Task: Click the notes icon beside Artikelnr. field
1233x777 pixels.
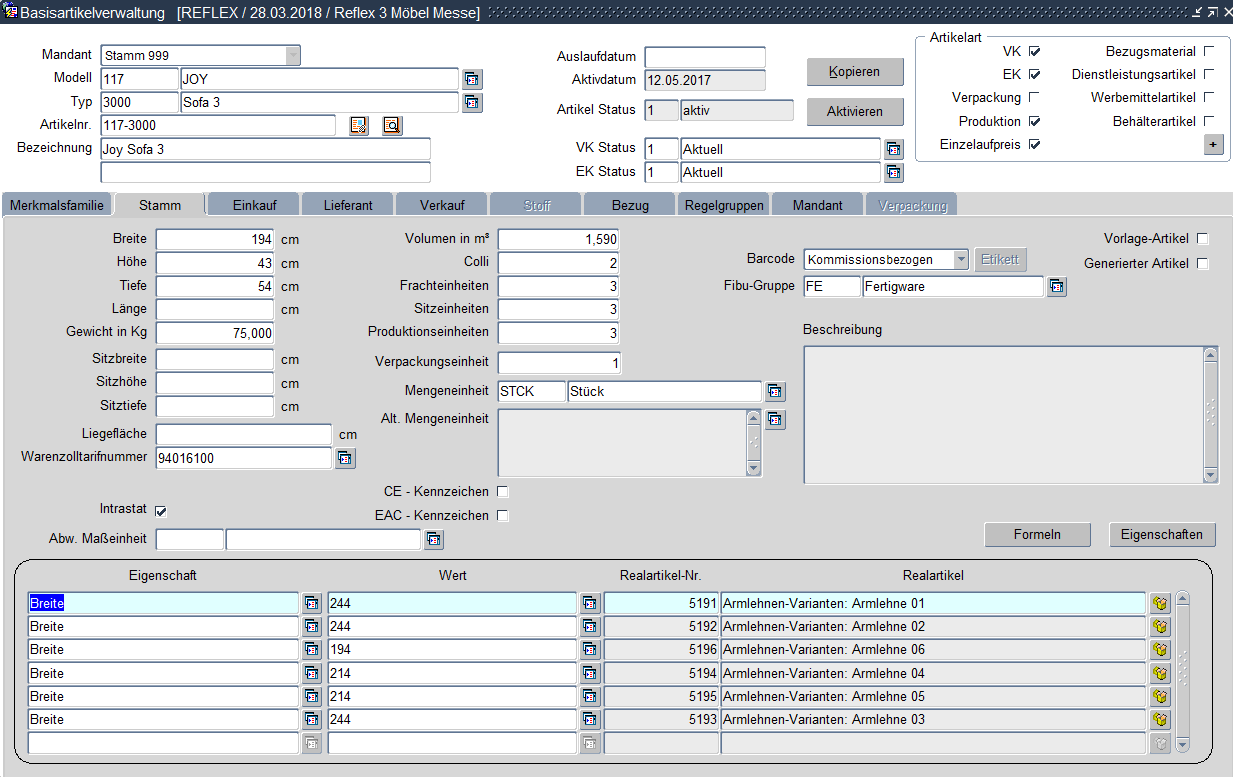Action: [359, 125]
